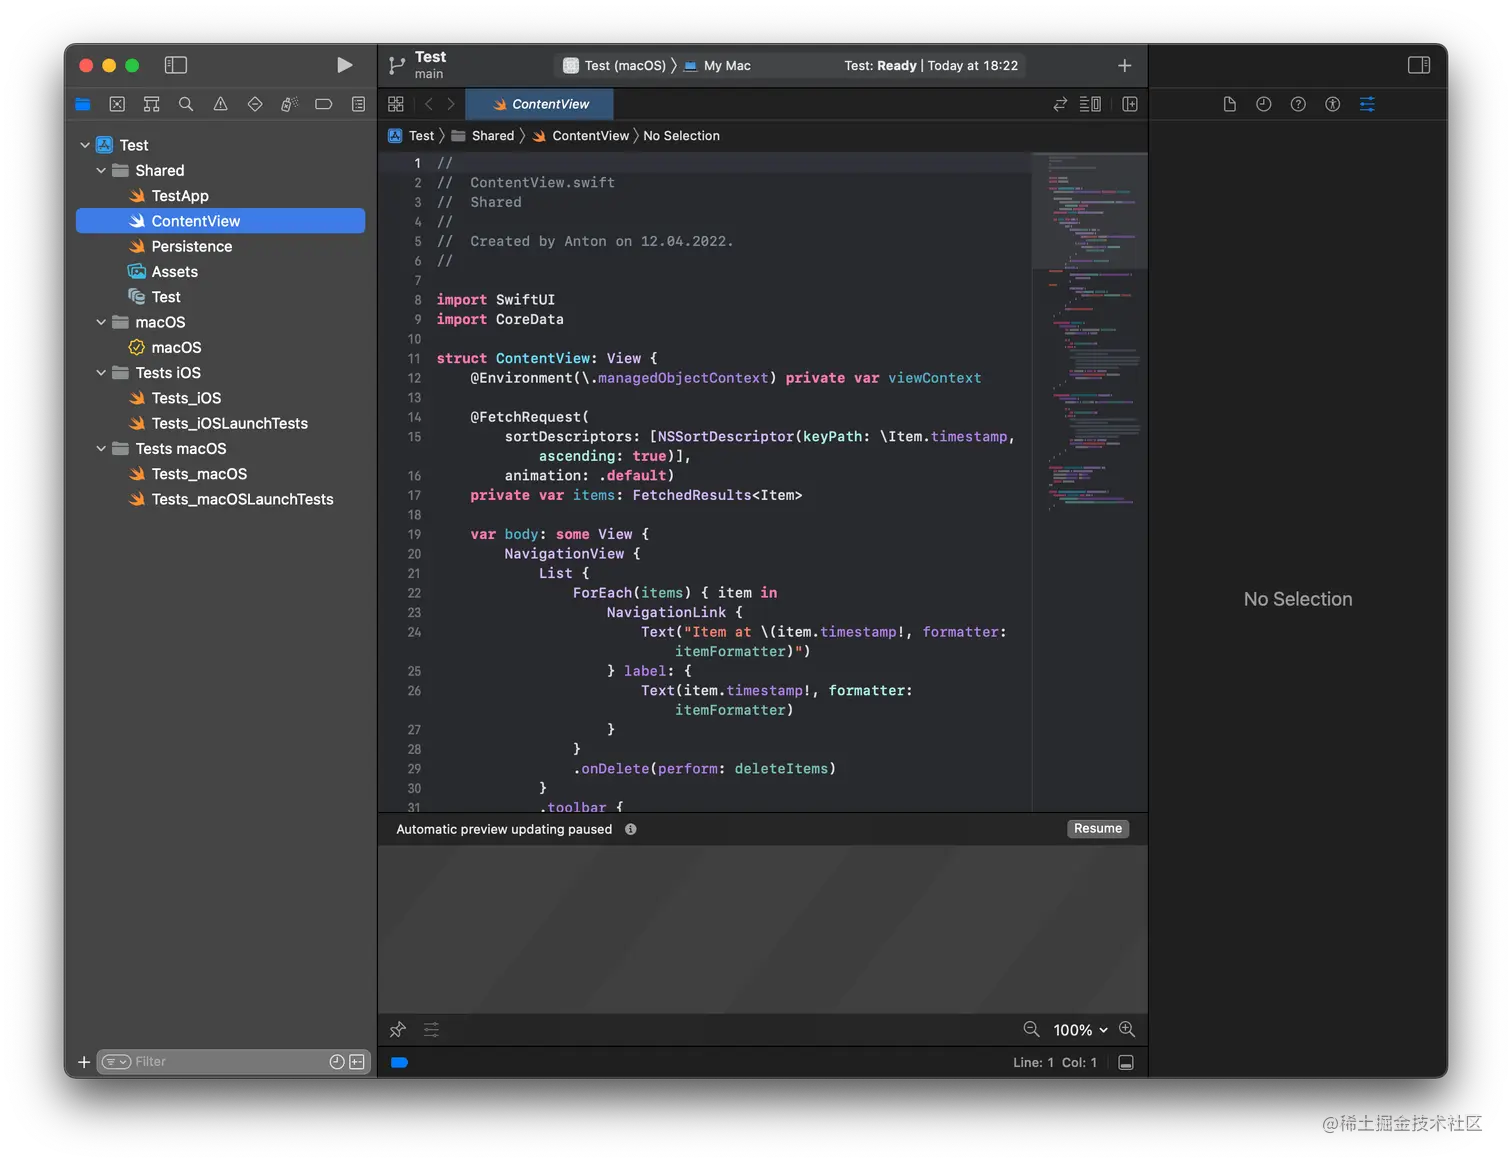Open the Test (macOS) scheme selector
This screenshot has height=1163, width=1512.
(618, 65)
